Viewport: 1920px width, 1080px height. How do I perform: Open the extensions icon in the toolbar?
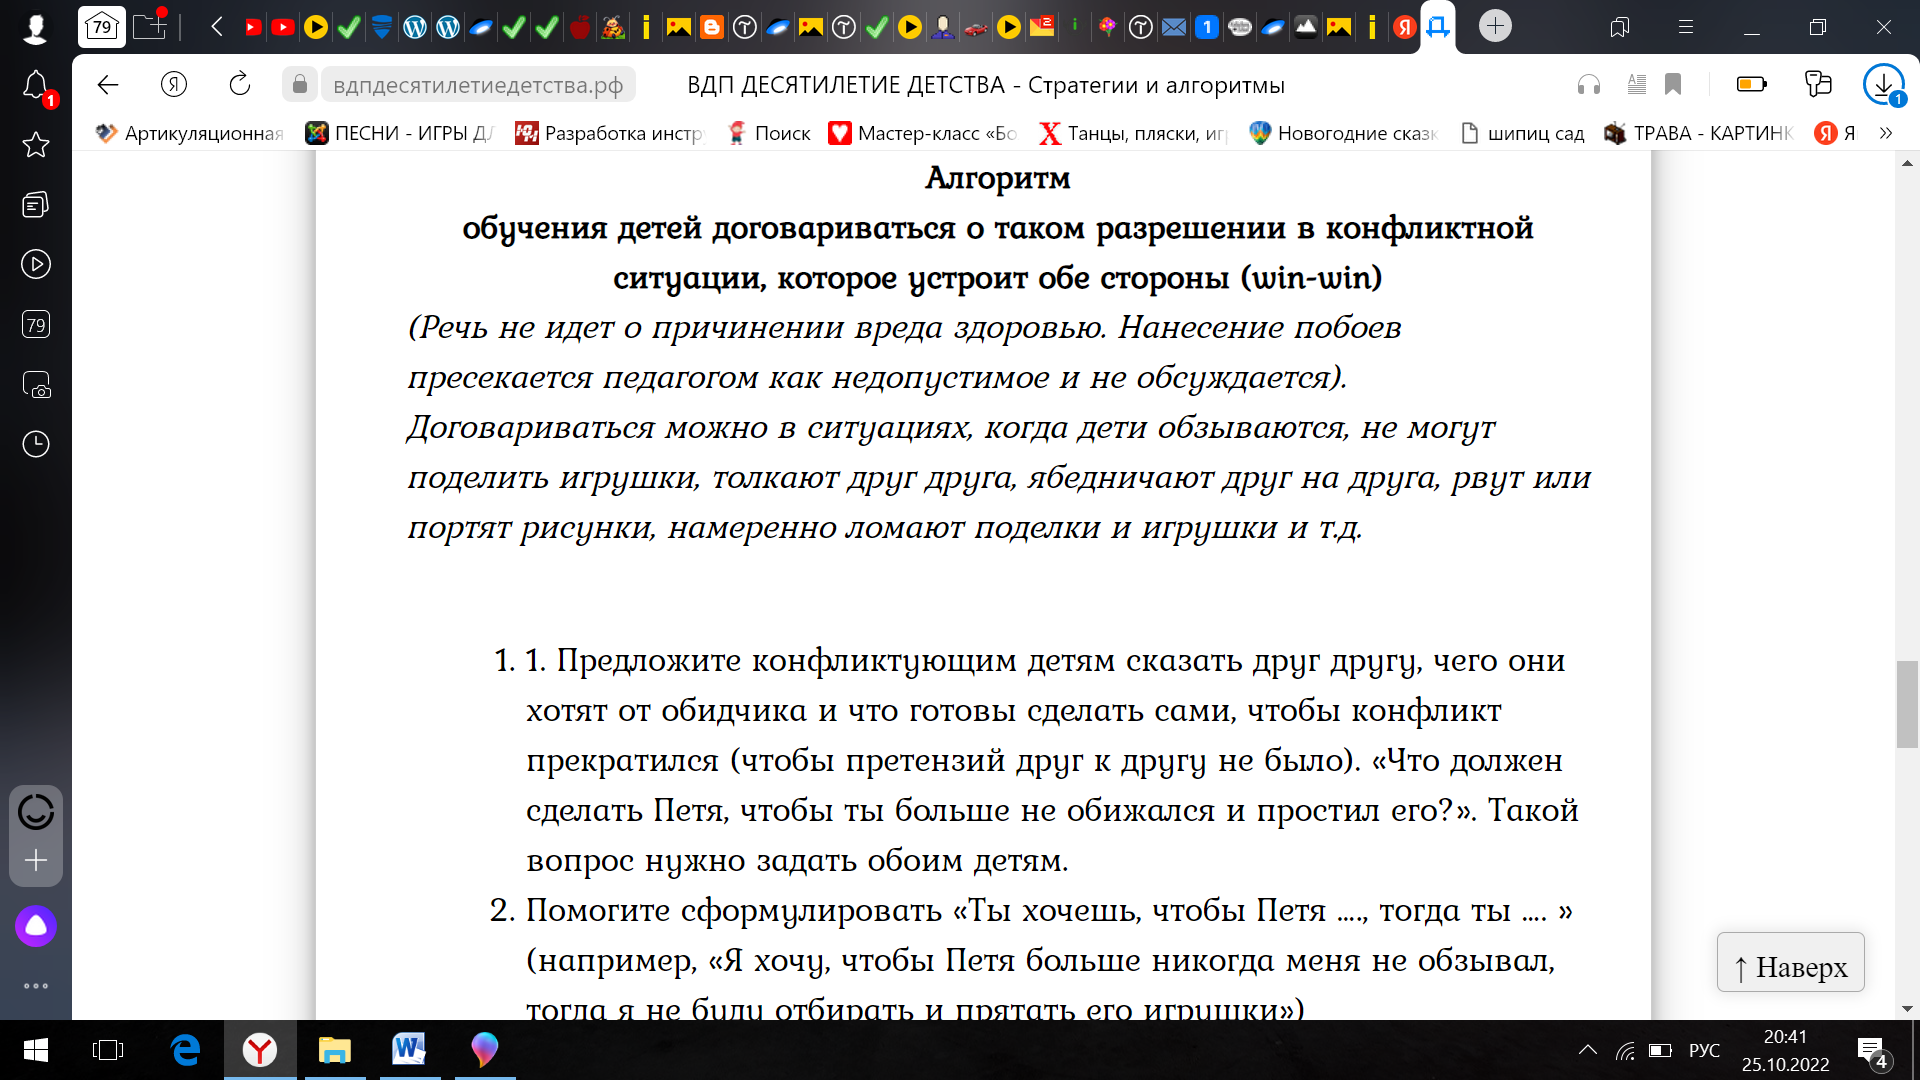1818,85
